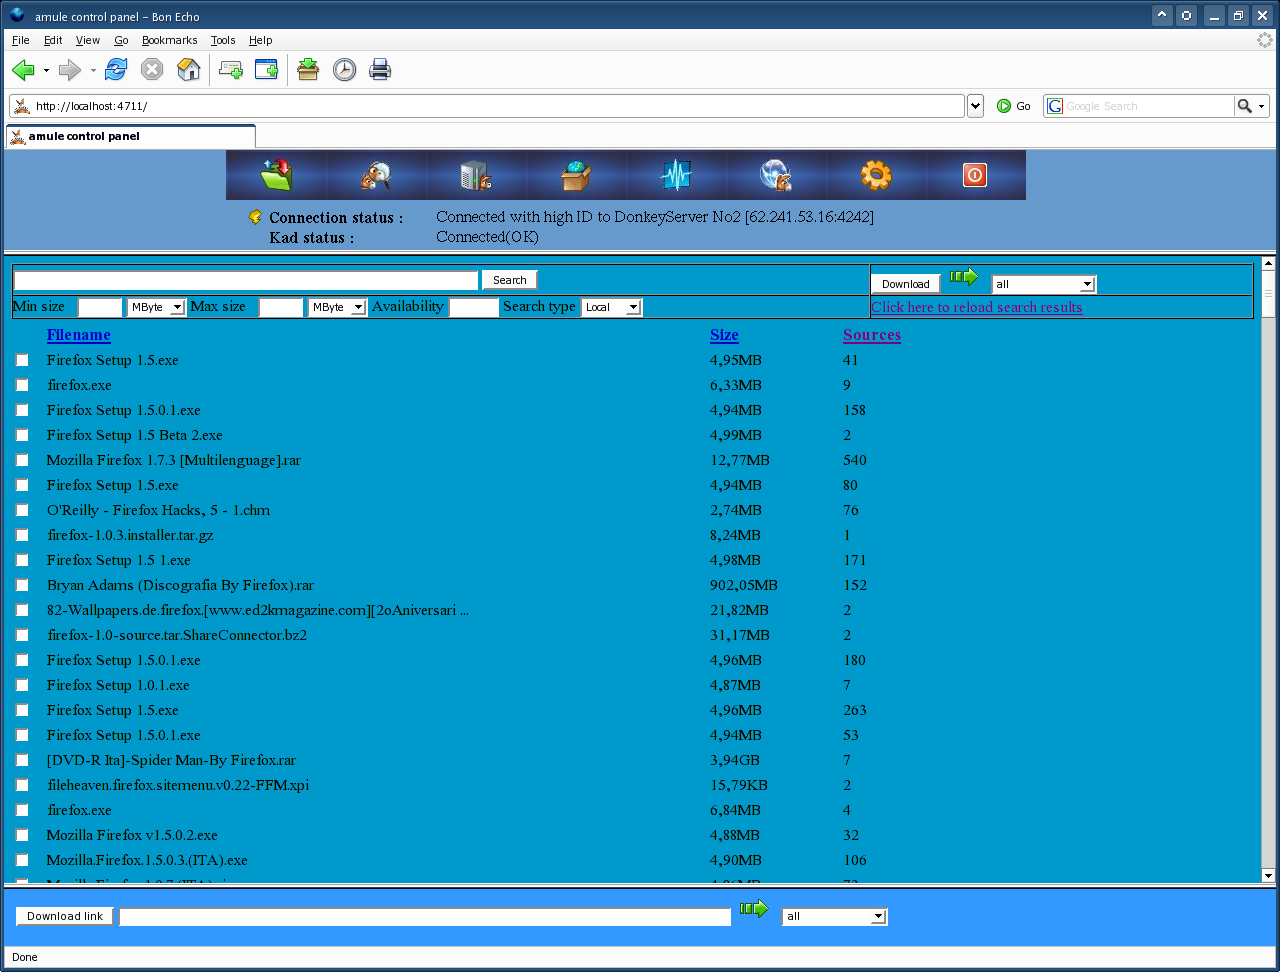Open the Kad globe icon
Image resolution: width=1280 pixels, height=972 pixels.
(x=776, y=175)
